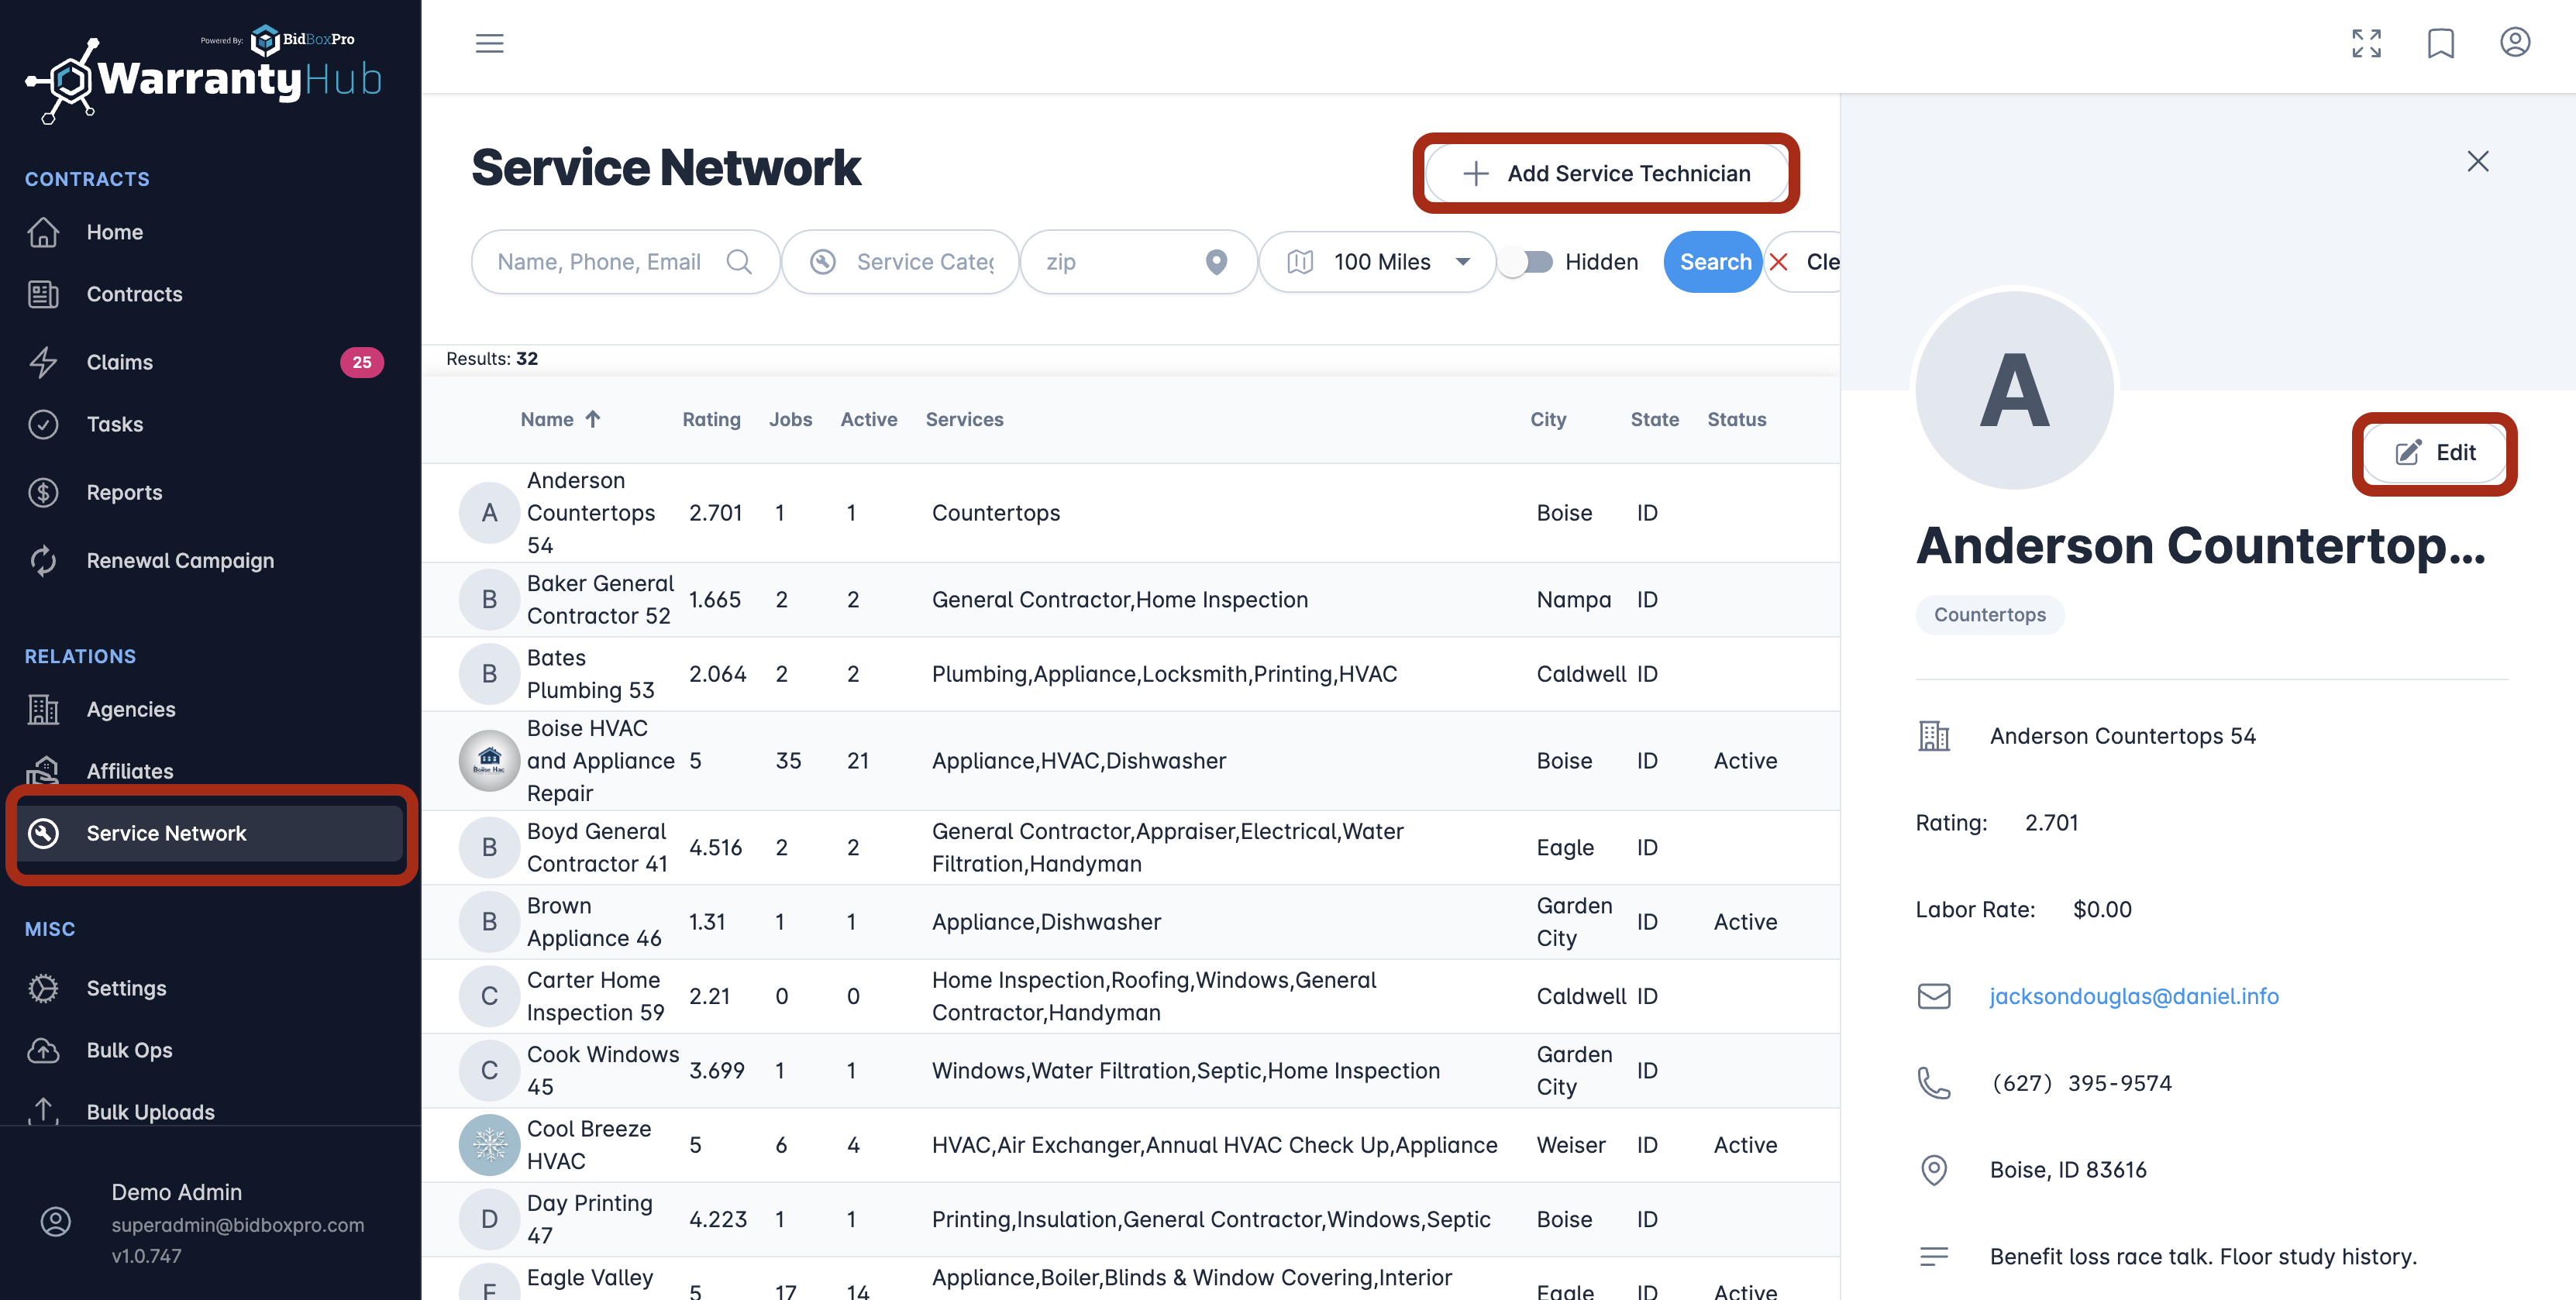Viewport: 2576px width, 1300px height.
Task: Click the fullscreen expand icon
Action: pyautogui.click(x=2366, y=43)
